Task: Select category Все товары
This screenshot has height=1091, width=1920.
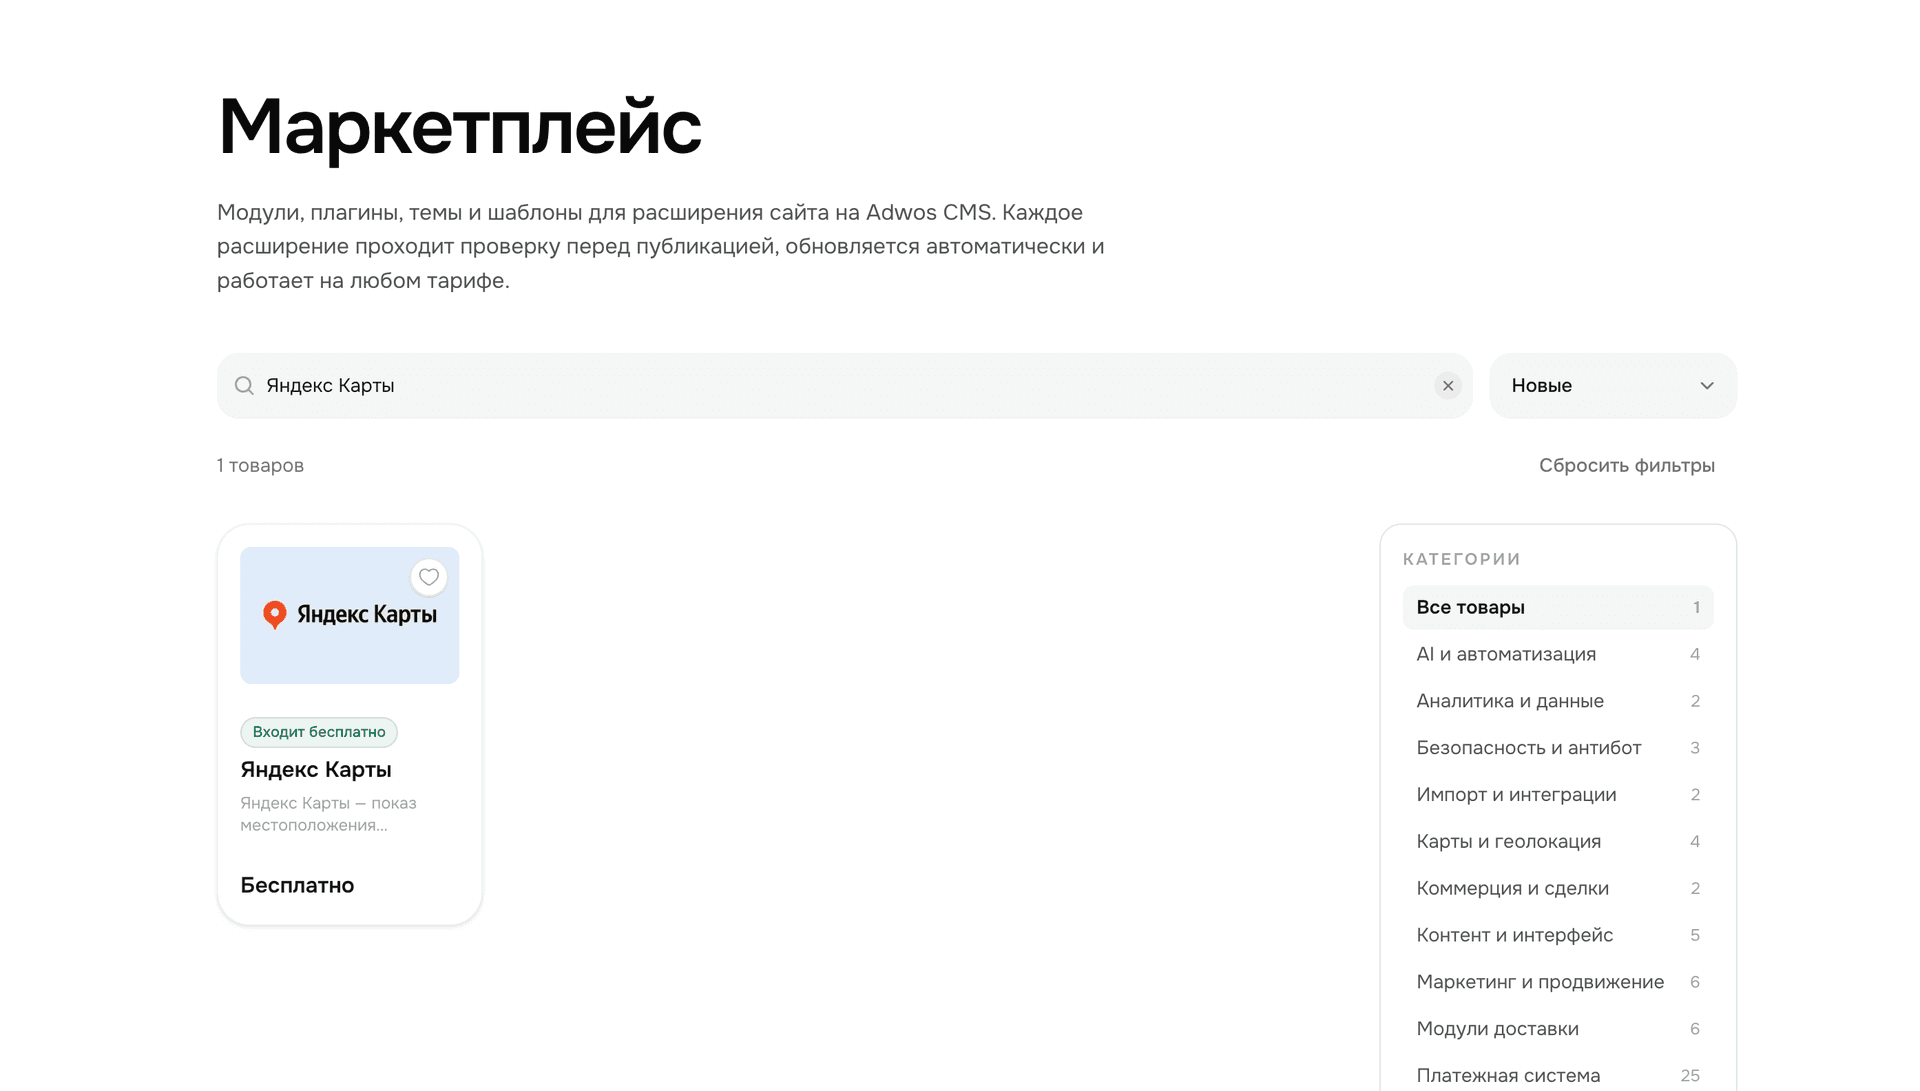Action: coord(1558,607)
